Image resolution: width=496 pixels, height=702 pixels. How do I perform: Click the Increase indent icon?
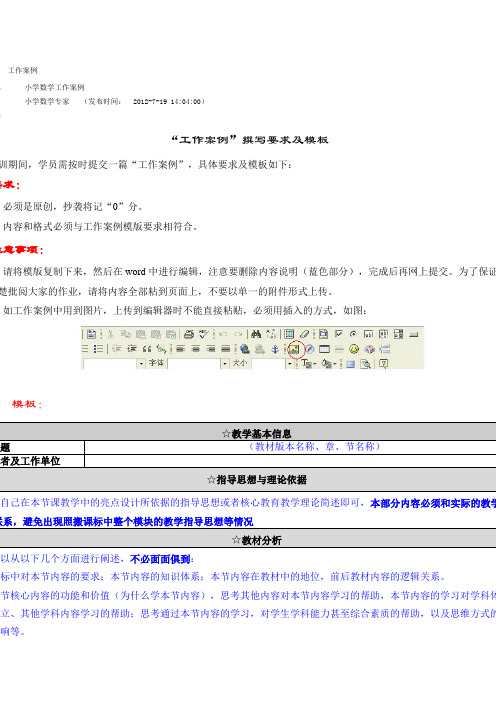[132, 349]
